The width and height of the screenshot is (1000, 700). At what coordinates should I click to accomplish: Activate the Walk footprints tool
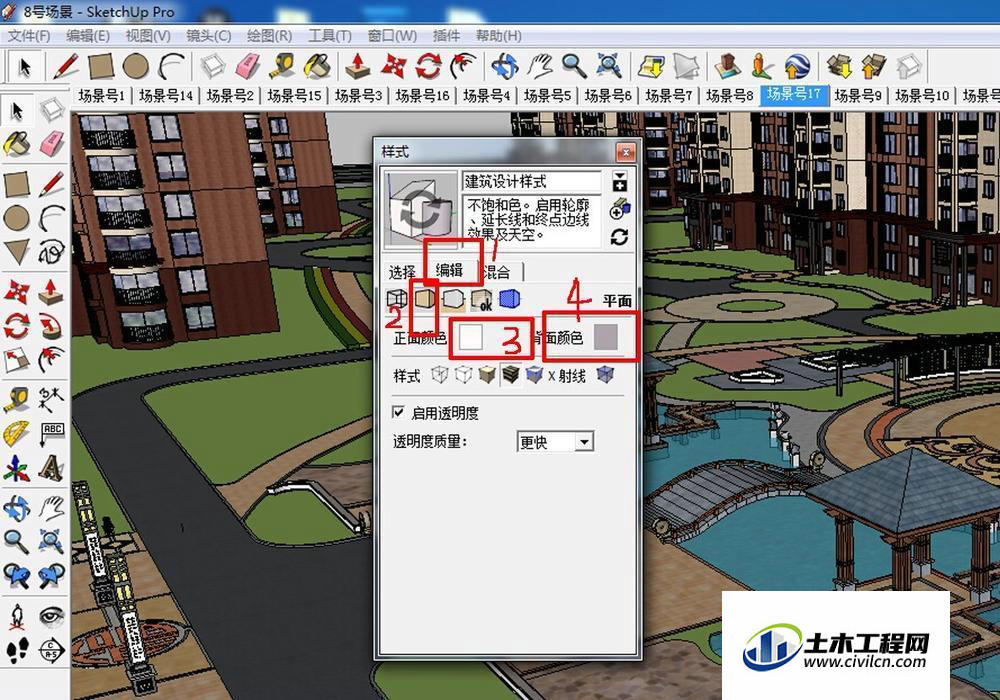17,650
